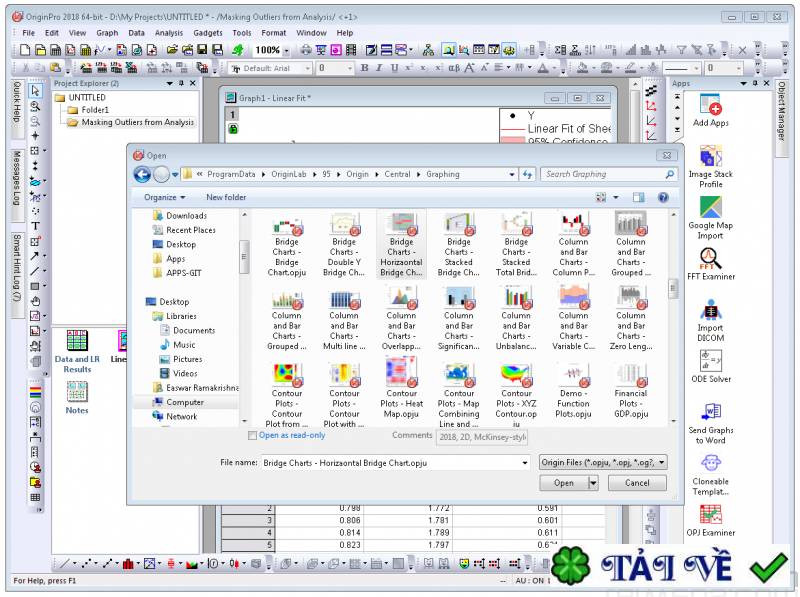Open file type filter Origin Files dropdown
The image size is (800, 597).
pos(604,462)
